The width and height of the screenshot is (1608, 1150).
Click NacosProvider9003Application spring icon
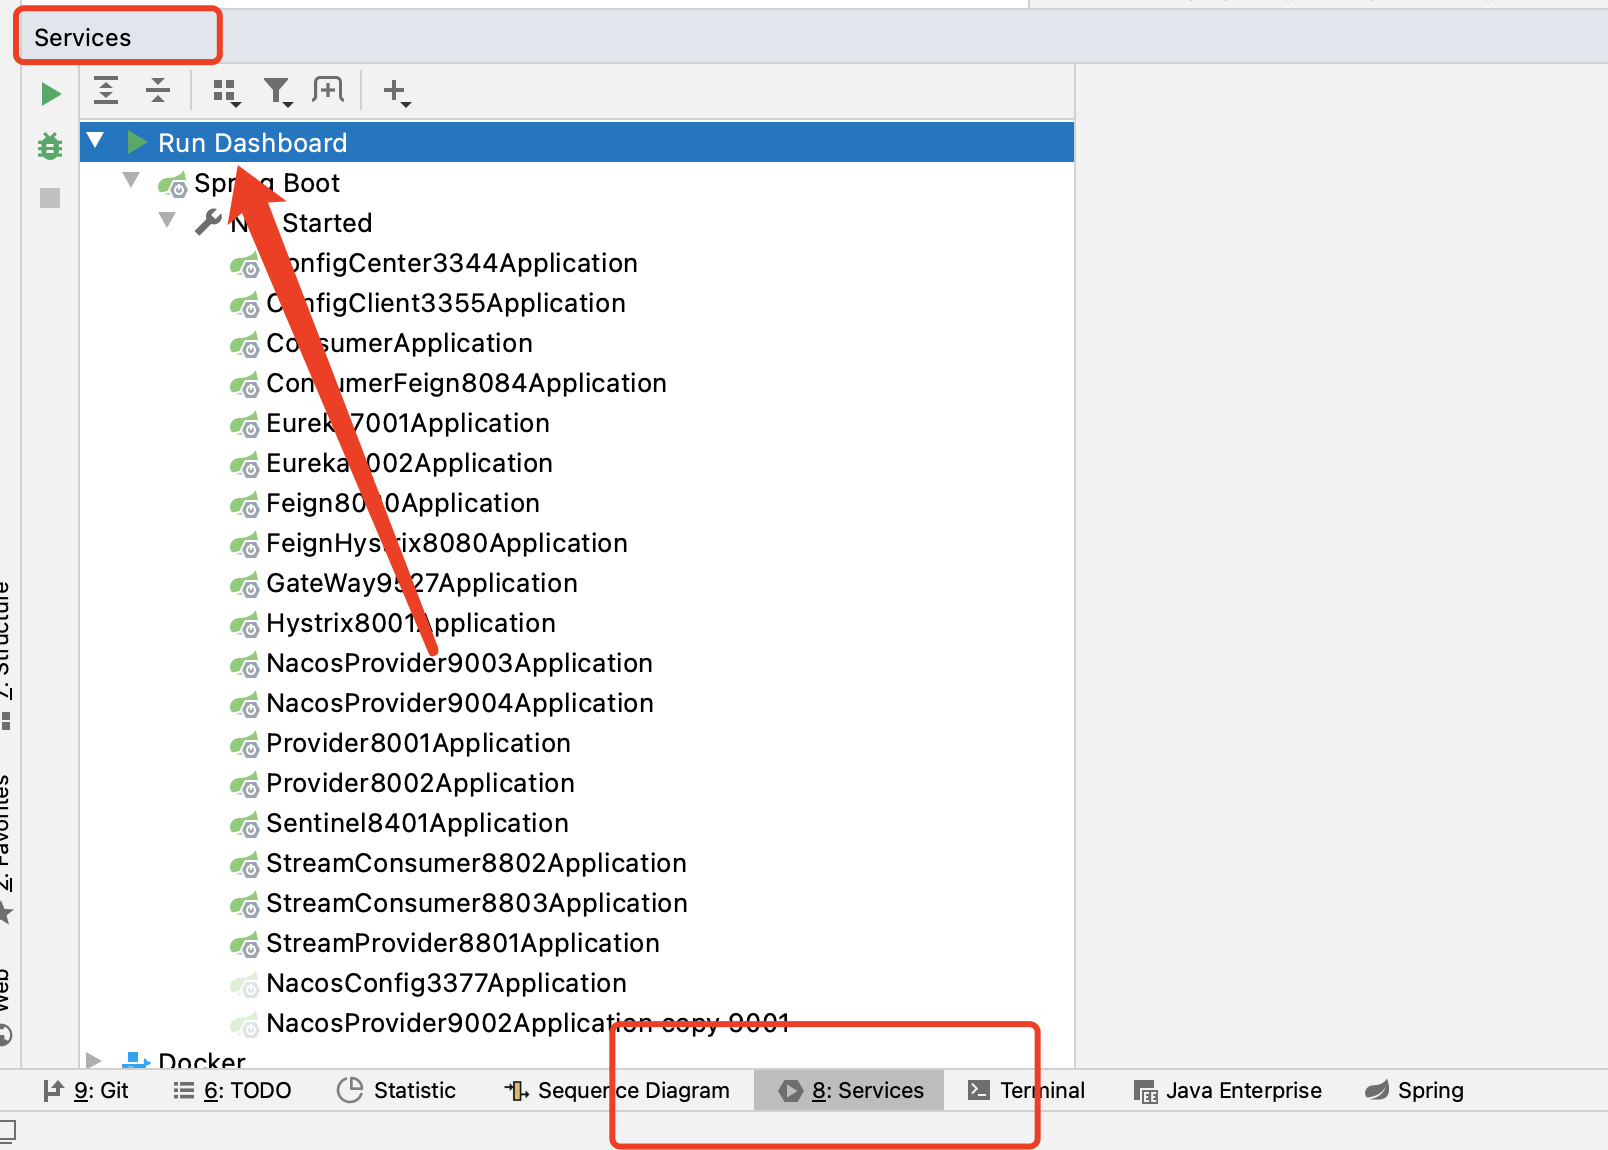tap(245, 665)
